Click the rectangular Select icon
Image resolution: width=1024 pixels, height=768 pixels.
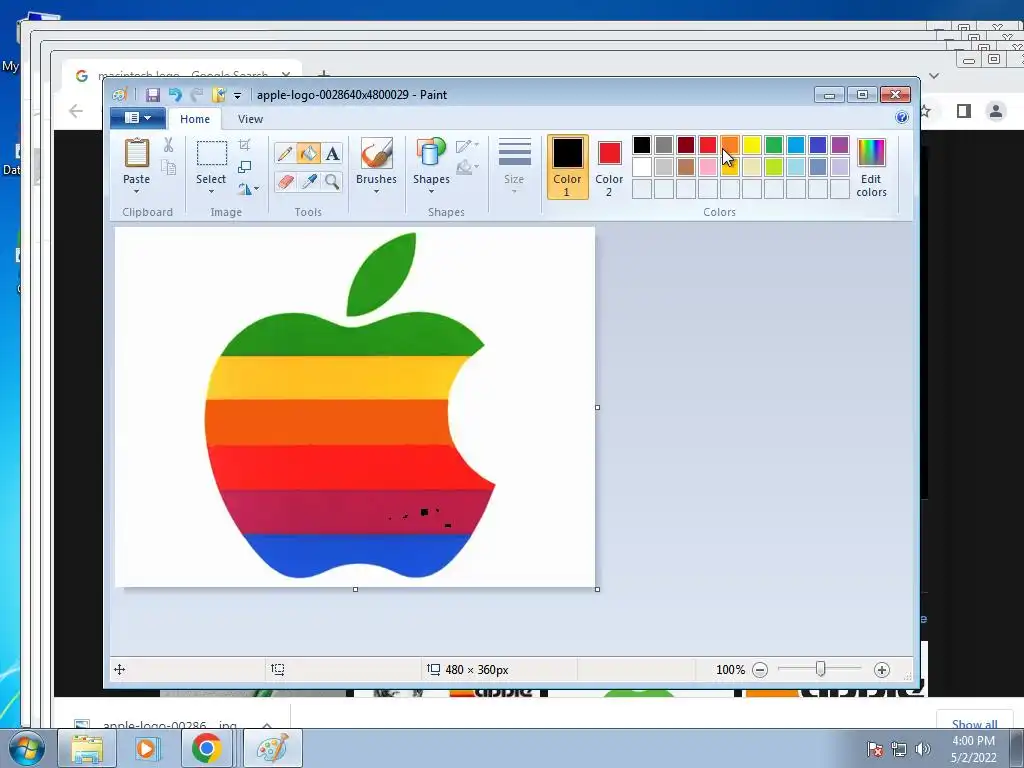[212, 153]
